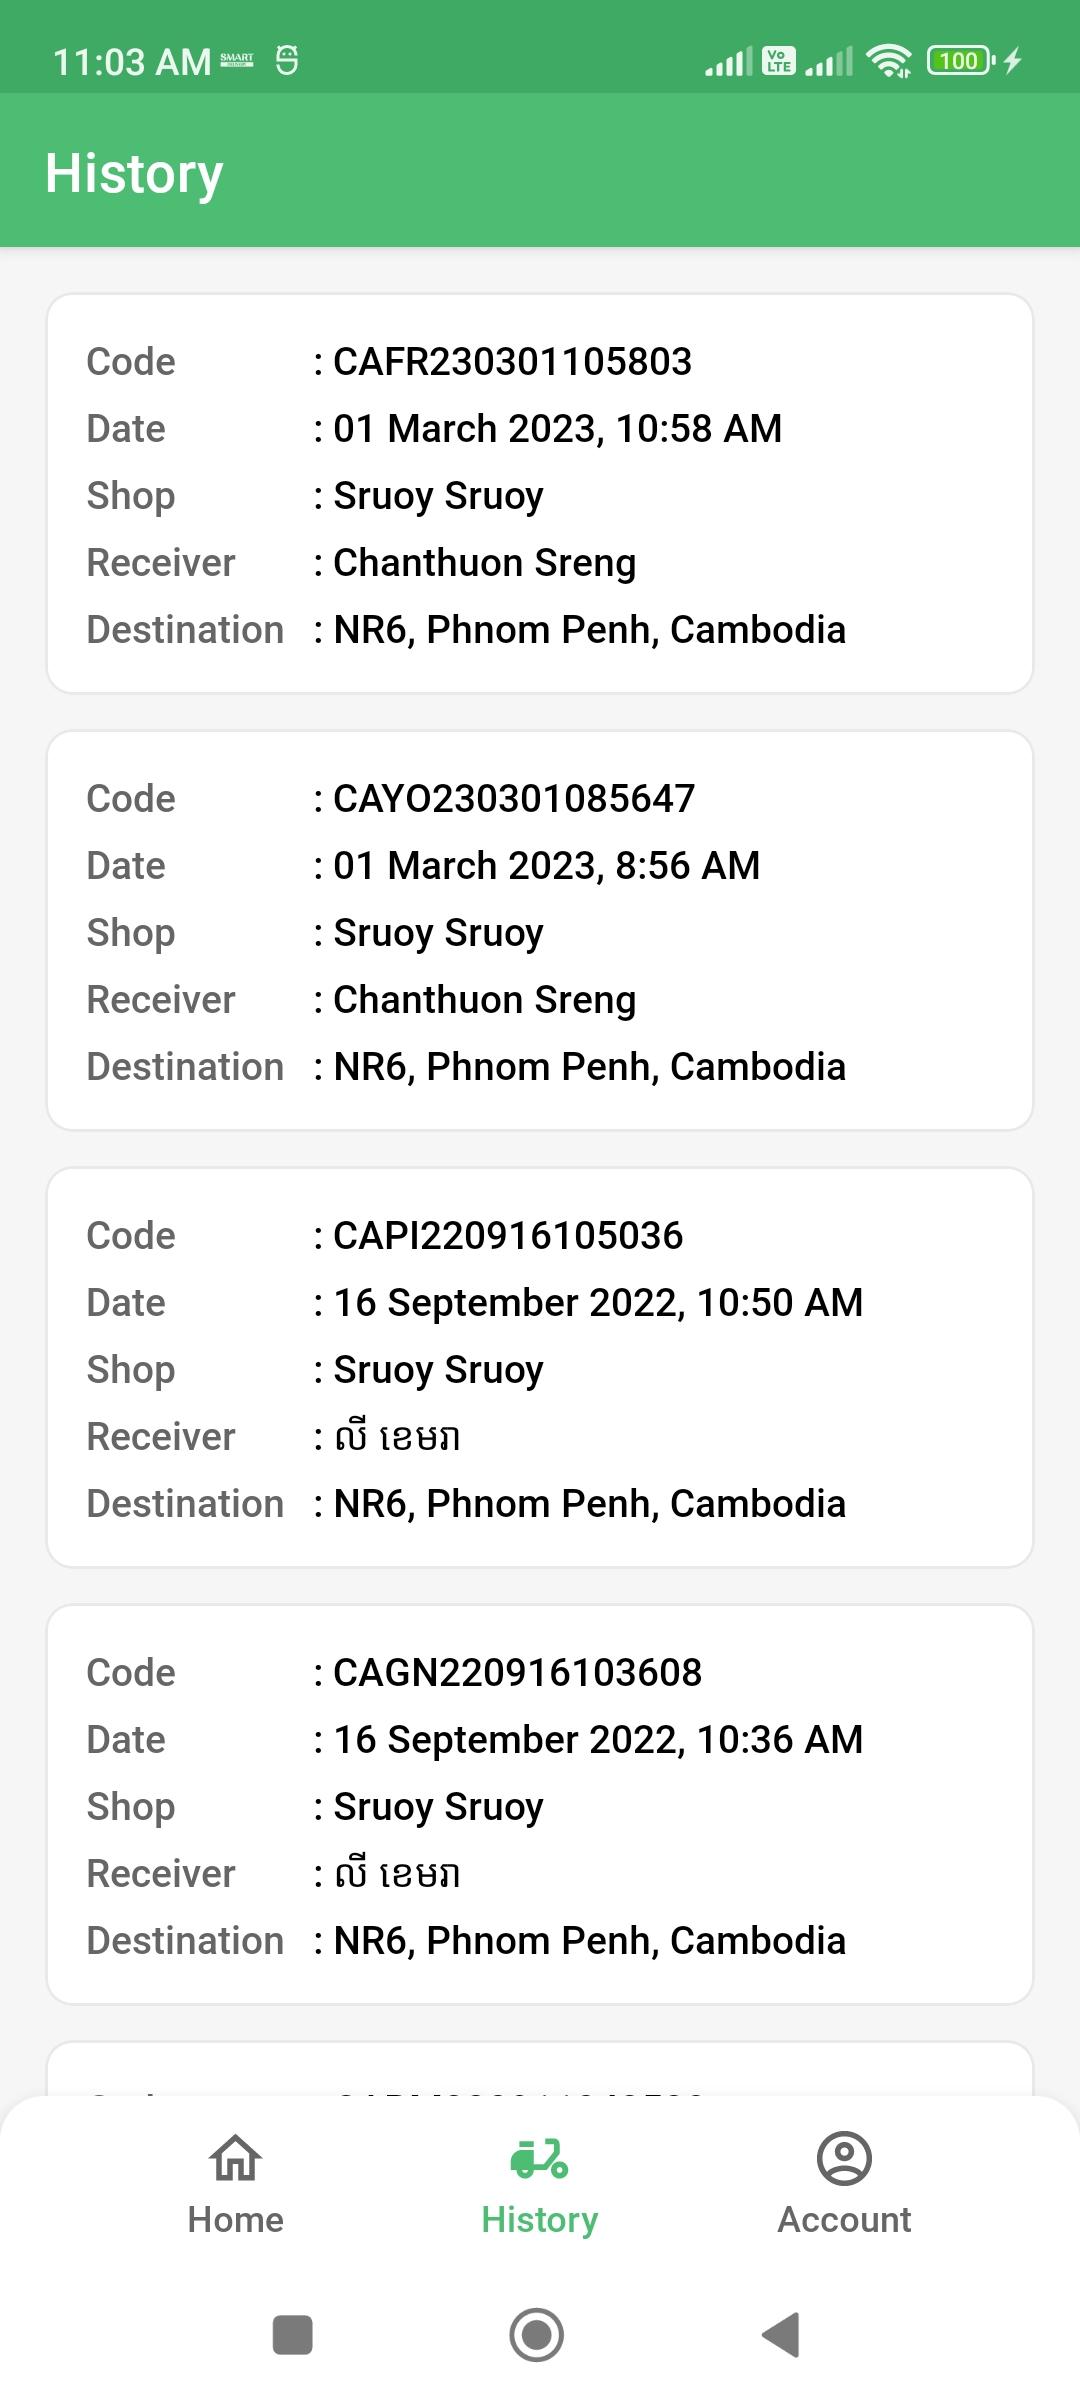Tap Chanthuon Sreng in the 8:56 AM order
The image size is (1080, 2400).
tap(484, 1000)
